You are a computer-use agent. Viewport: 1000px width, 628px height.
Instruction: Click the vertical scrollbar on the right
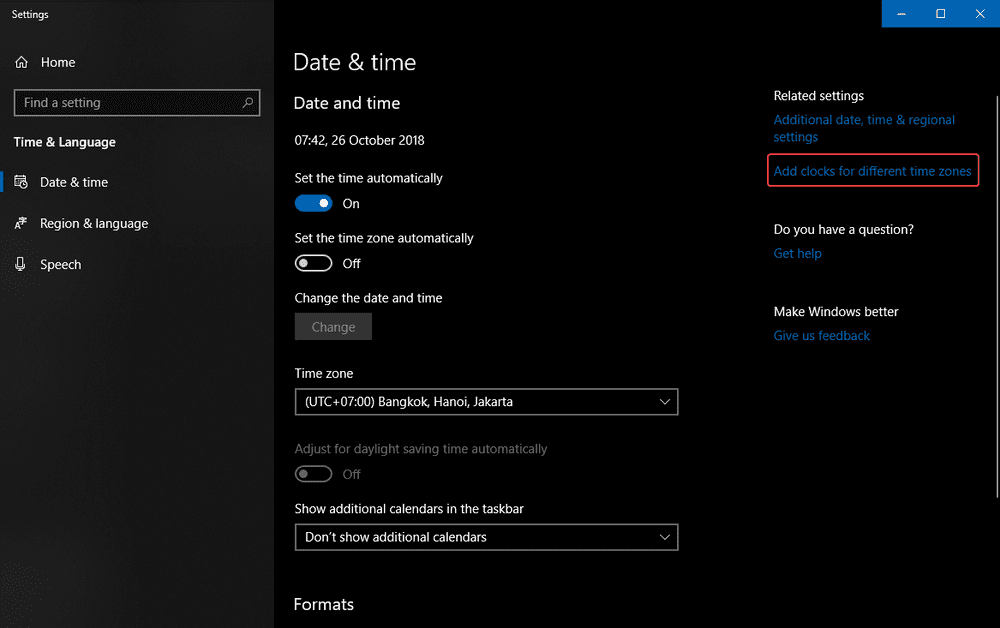(x=997, y=296)
